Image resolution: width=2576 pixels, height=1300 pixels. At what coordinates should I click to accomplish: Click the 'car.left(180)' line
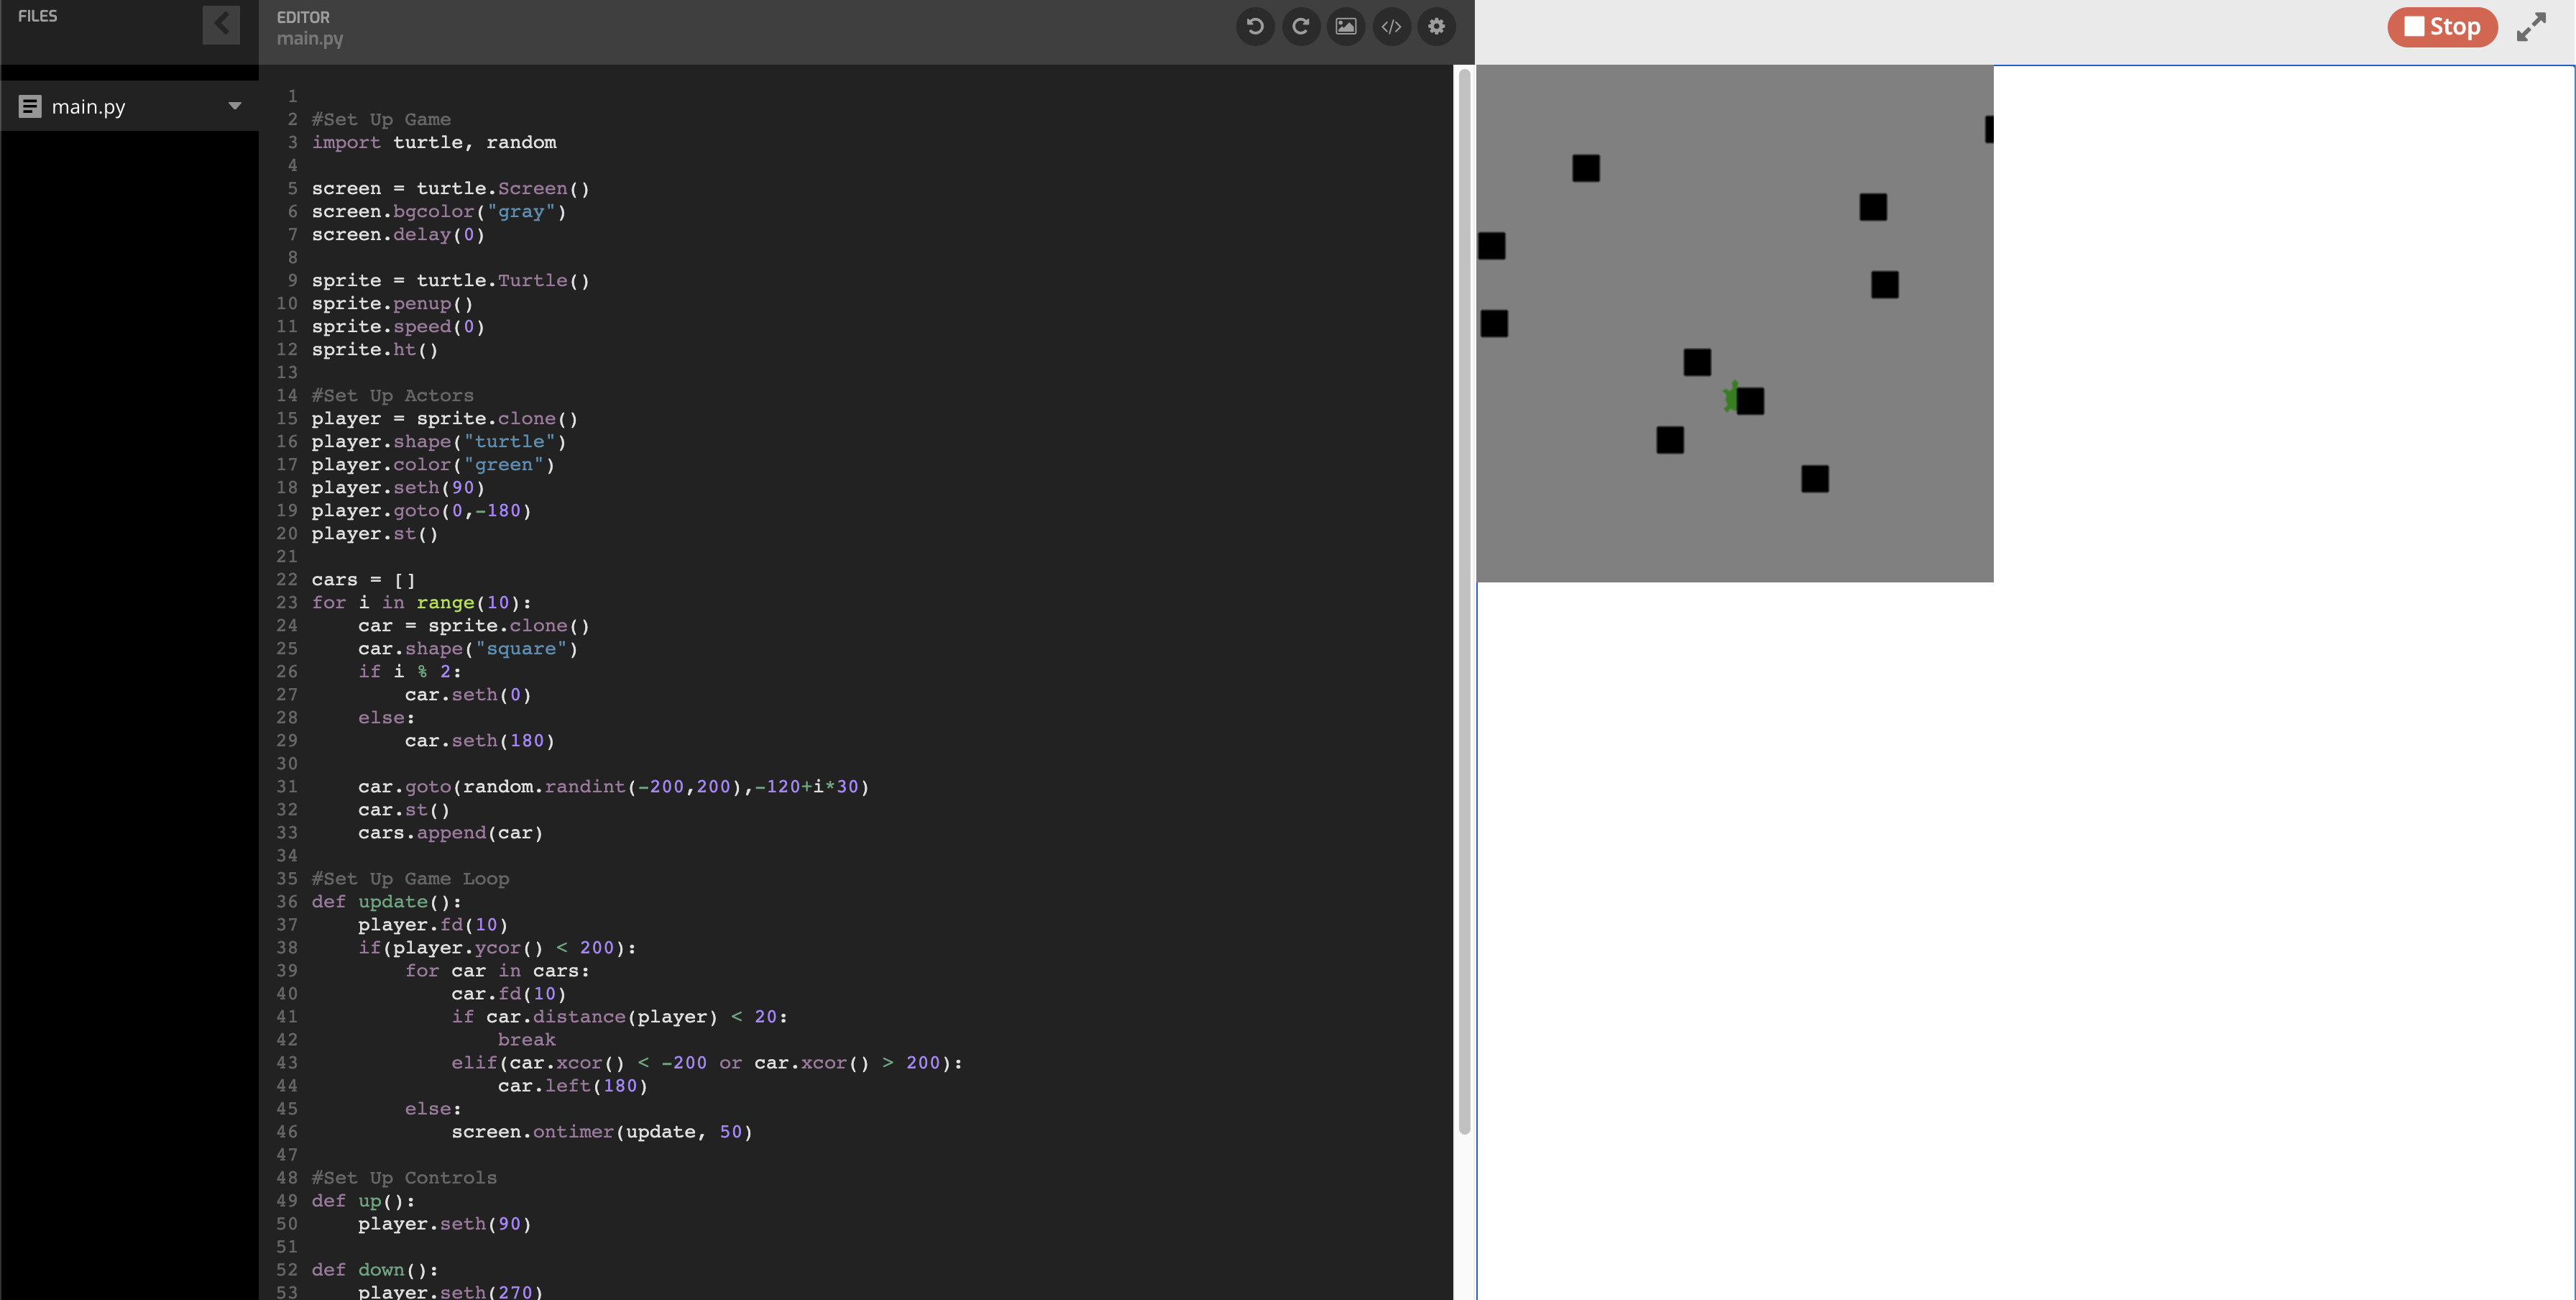tap(573, 1085)
